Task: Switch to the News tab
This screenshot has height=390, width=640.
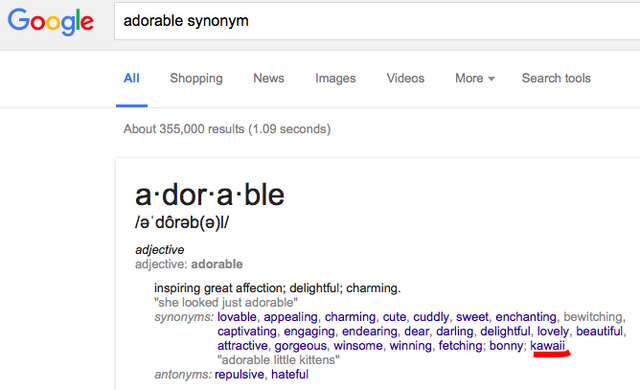Action: click(269, 78)
